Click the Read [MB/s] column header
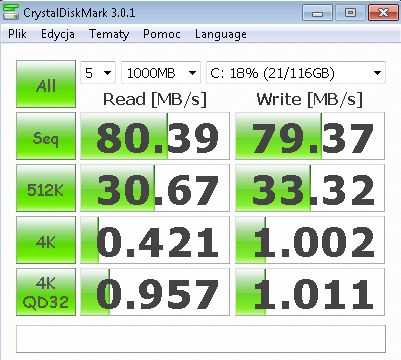Image resolution: width=401 pixels, height=360 pixels. coord(155,99)
